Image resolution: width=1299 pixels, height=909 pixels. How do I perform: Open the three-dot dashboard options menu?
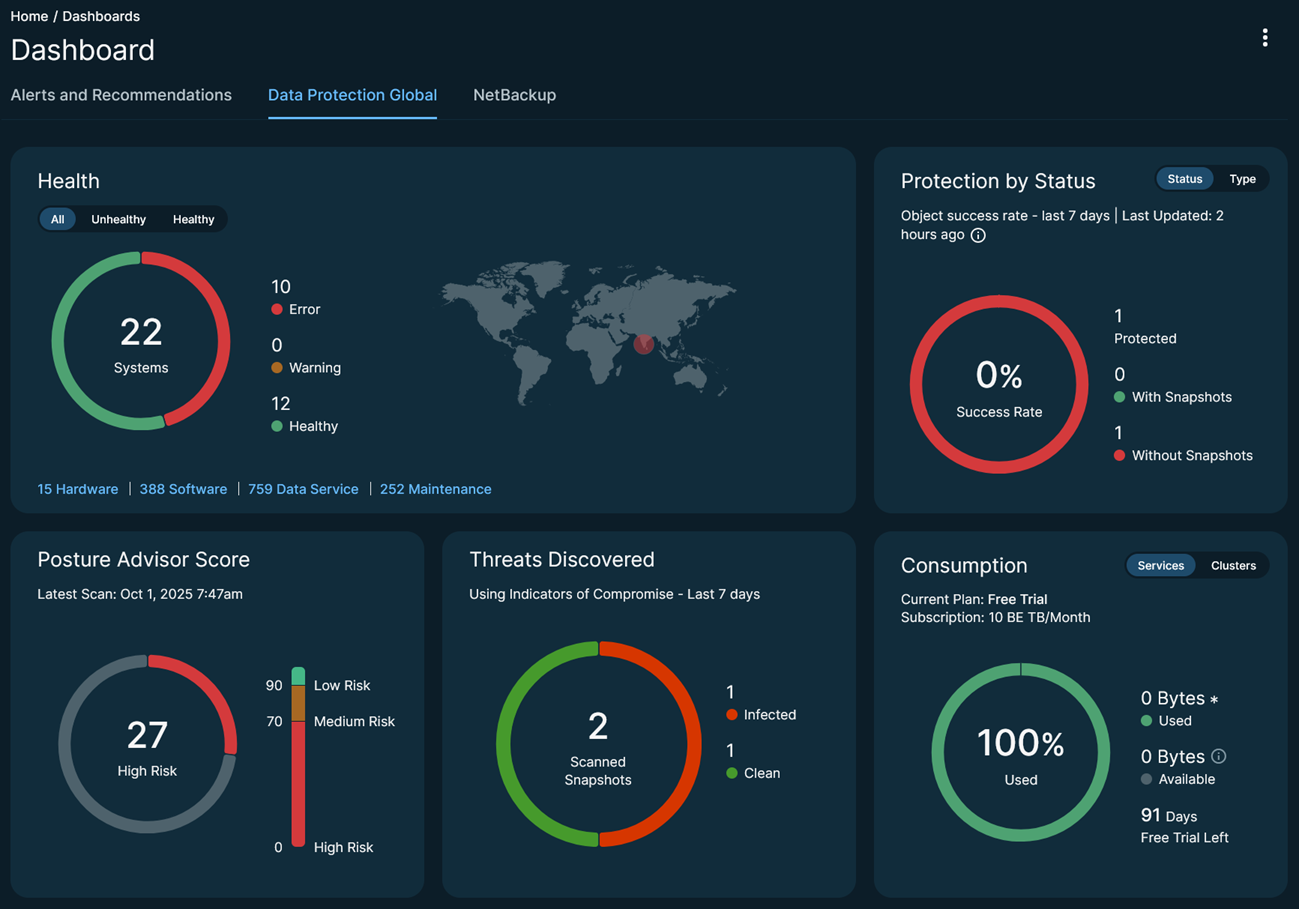click(x=1265, y=38)
